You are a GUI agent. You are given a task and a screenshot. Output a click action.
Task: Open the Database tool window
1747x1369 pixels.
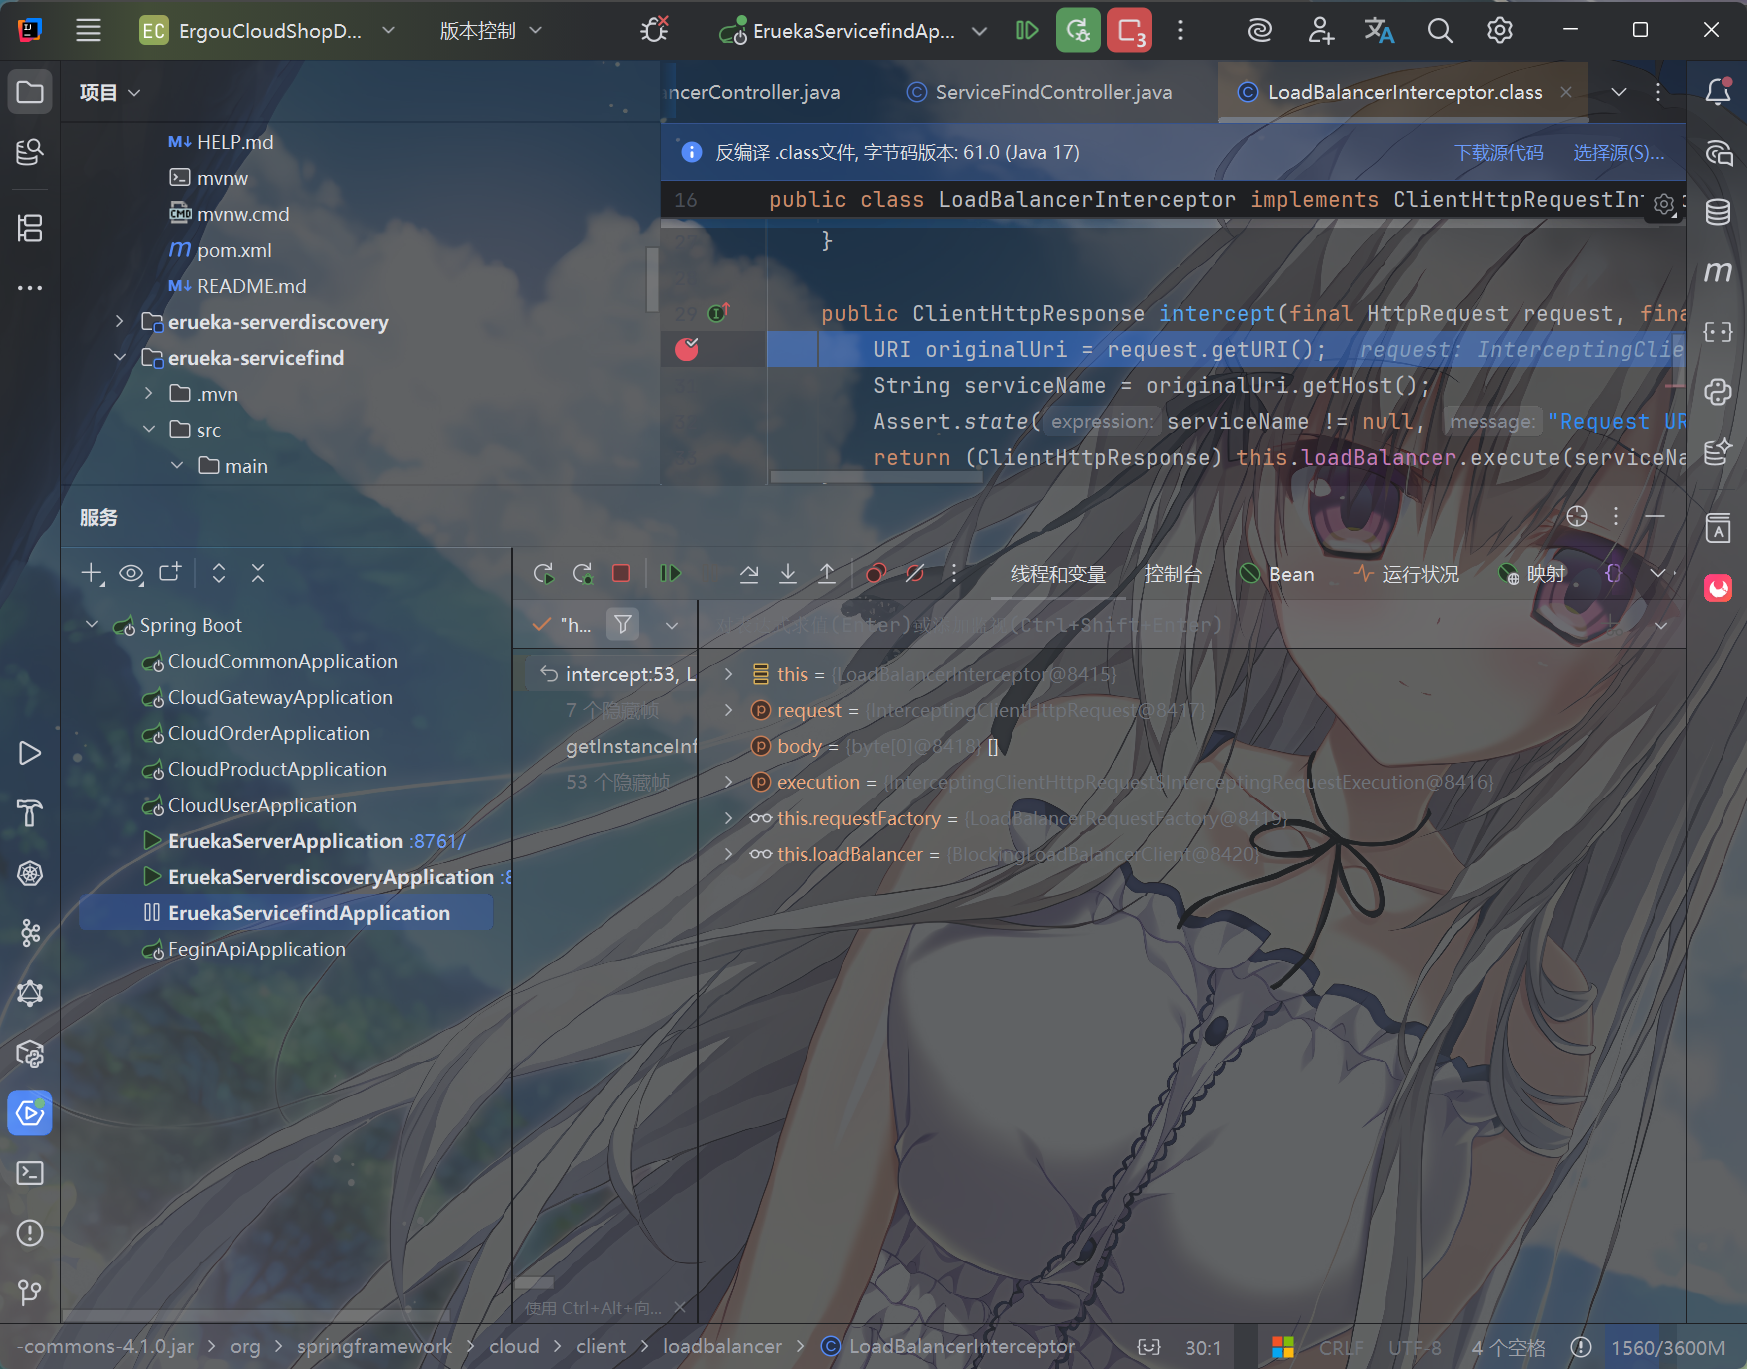click(x=1718, y=212)
